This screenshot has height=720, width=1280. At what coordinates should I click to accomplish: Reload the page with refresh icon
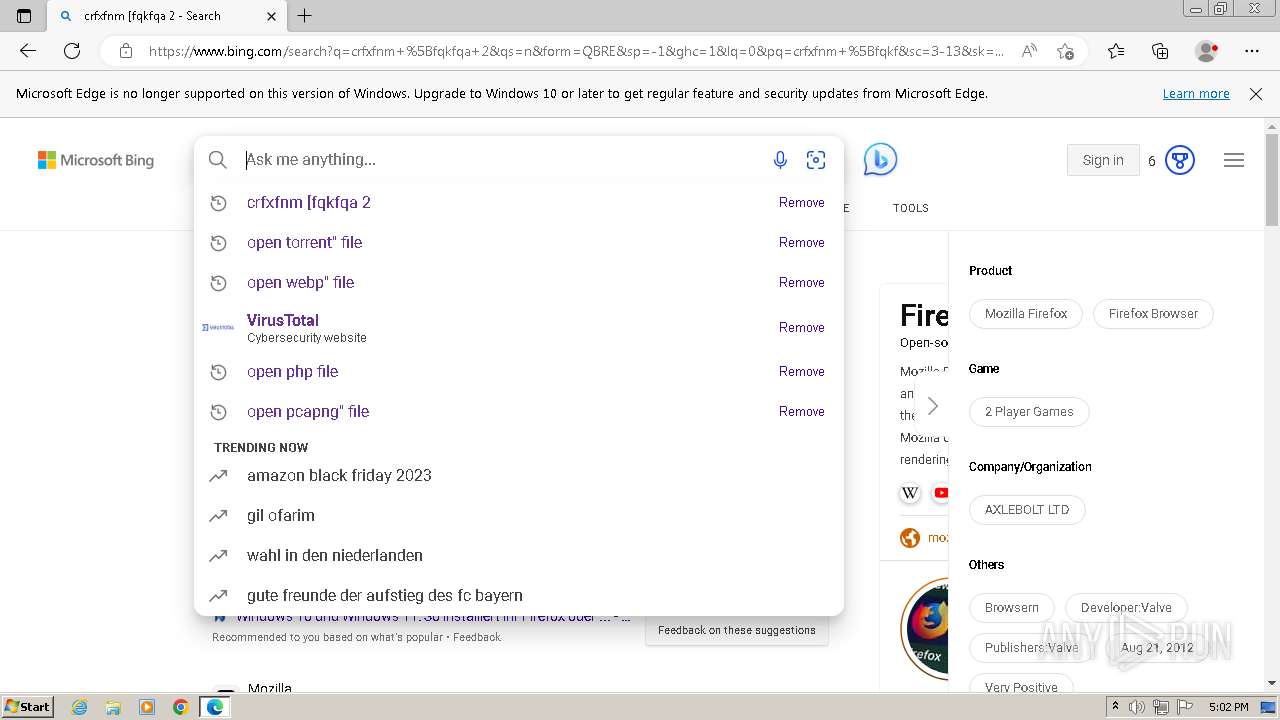(72, 51)
